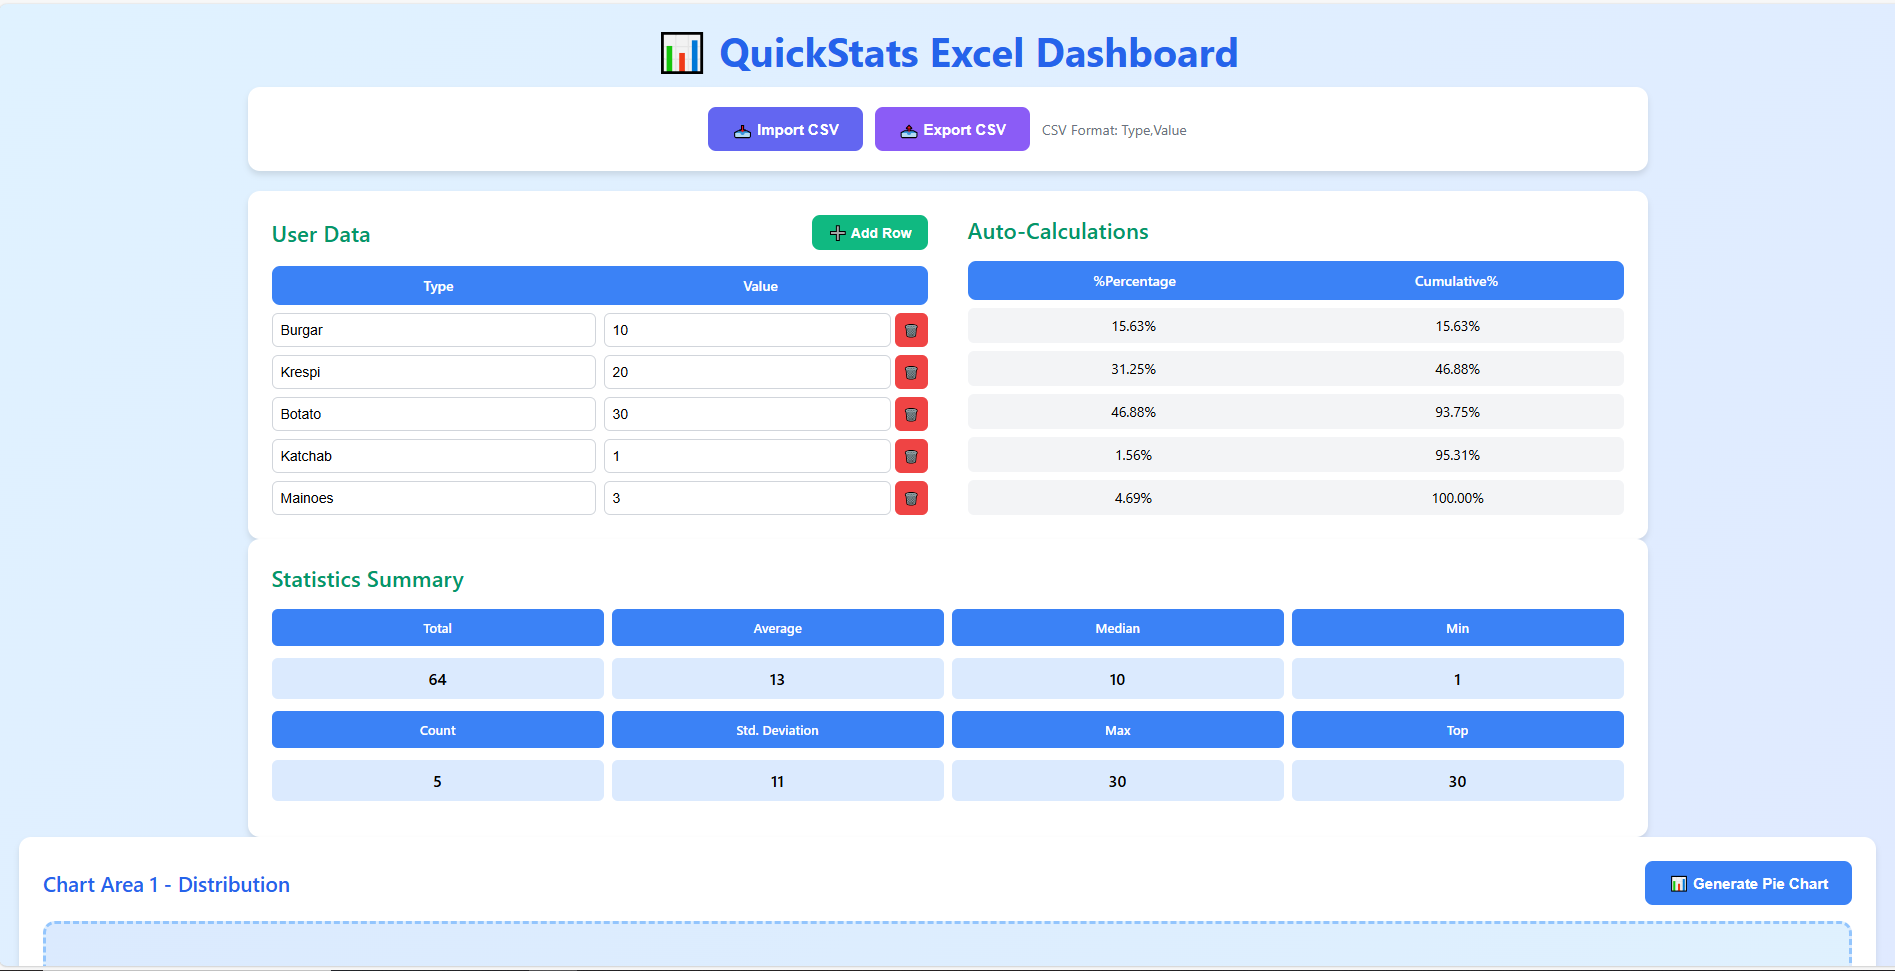The height and width of the screenshot is (971, 1895).
Task: Click the Generate Pie Chart button
Action: (1747, 883)
